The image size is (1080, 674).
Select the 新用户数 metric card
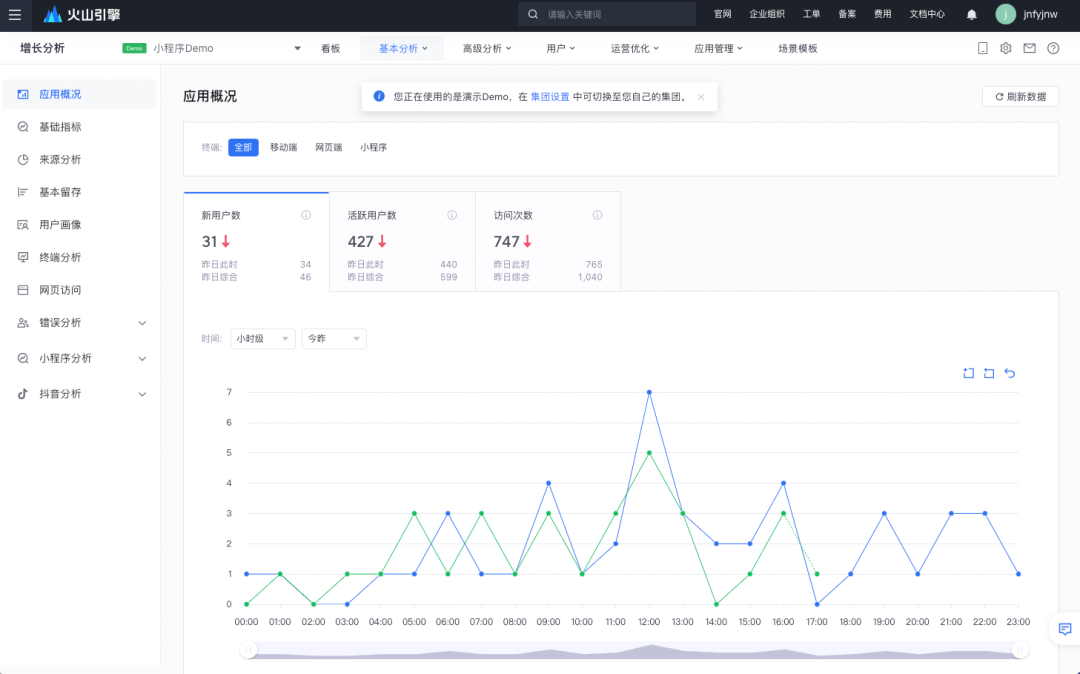pyautogui.click(x=256, y=242)
